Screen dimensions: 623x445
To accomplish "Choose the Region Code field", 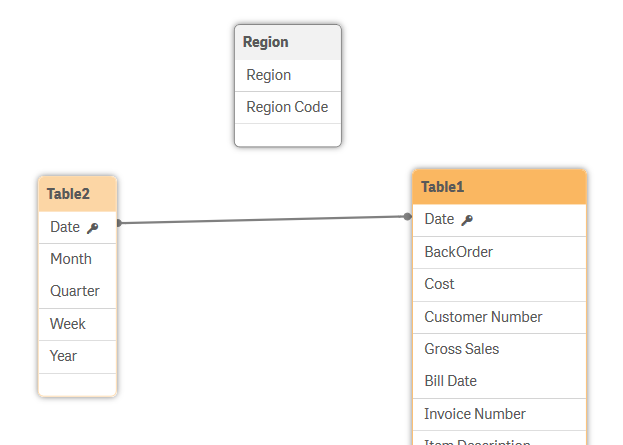I will pyautogui.click(x=287, y=107).
